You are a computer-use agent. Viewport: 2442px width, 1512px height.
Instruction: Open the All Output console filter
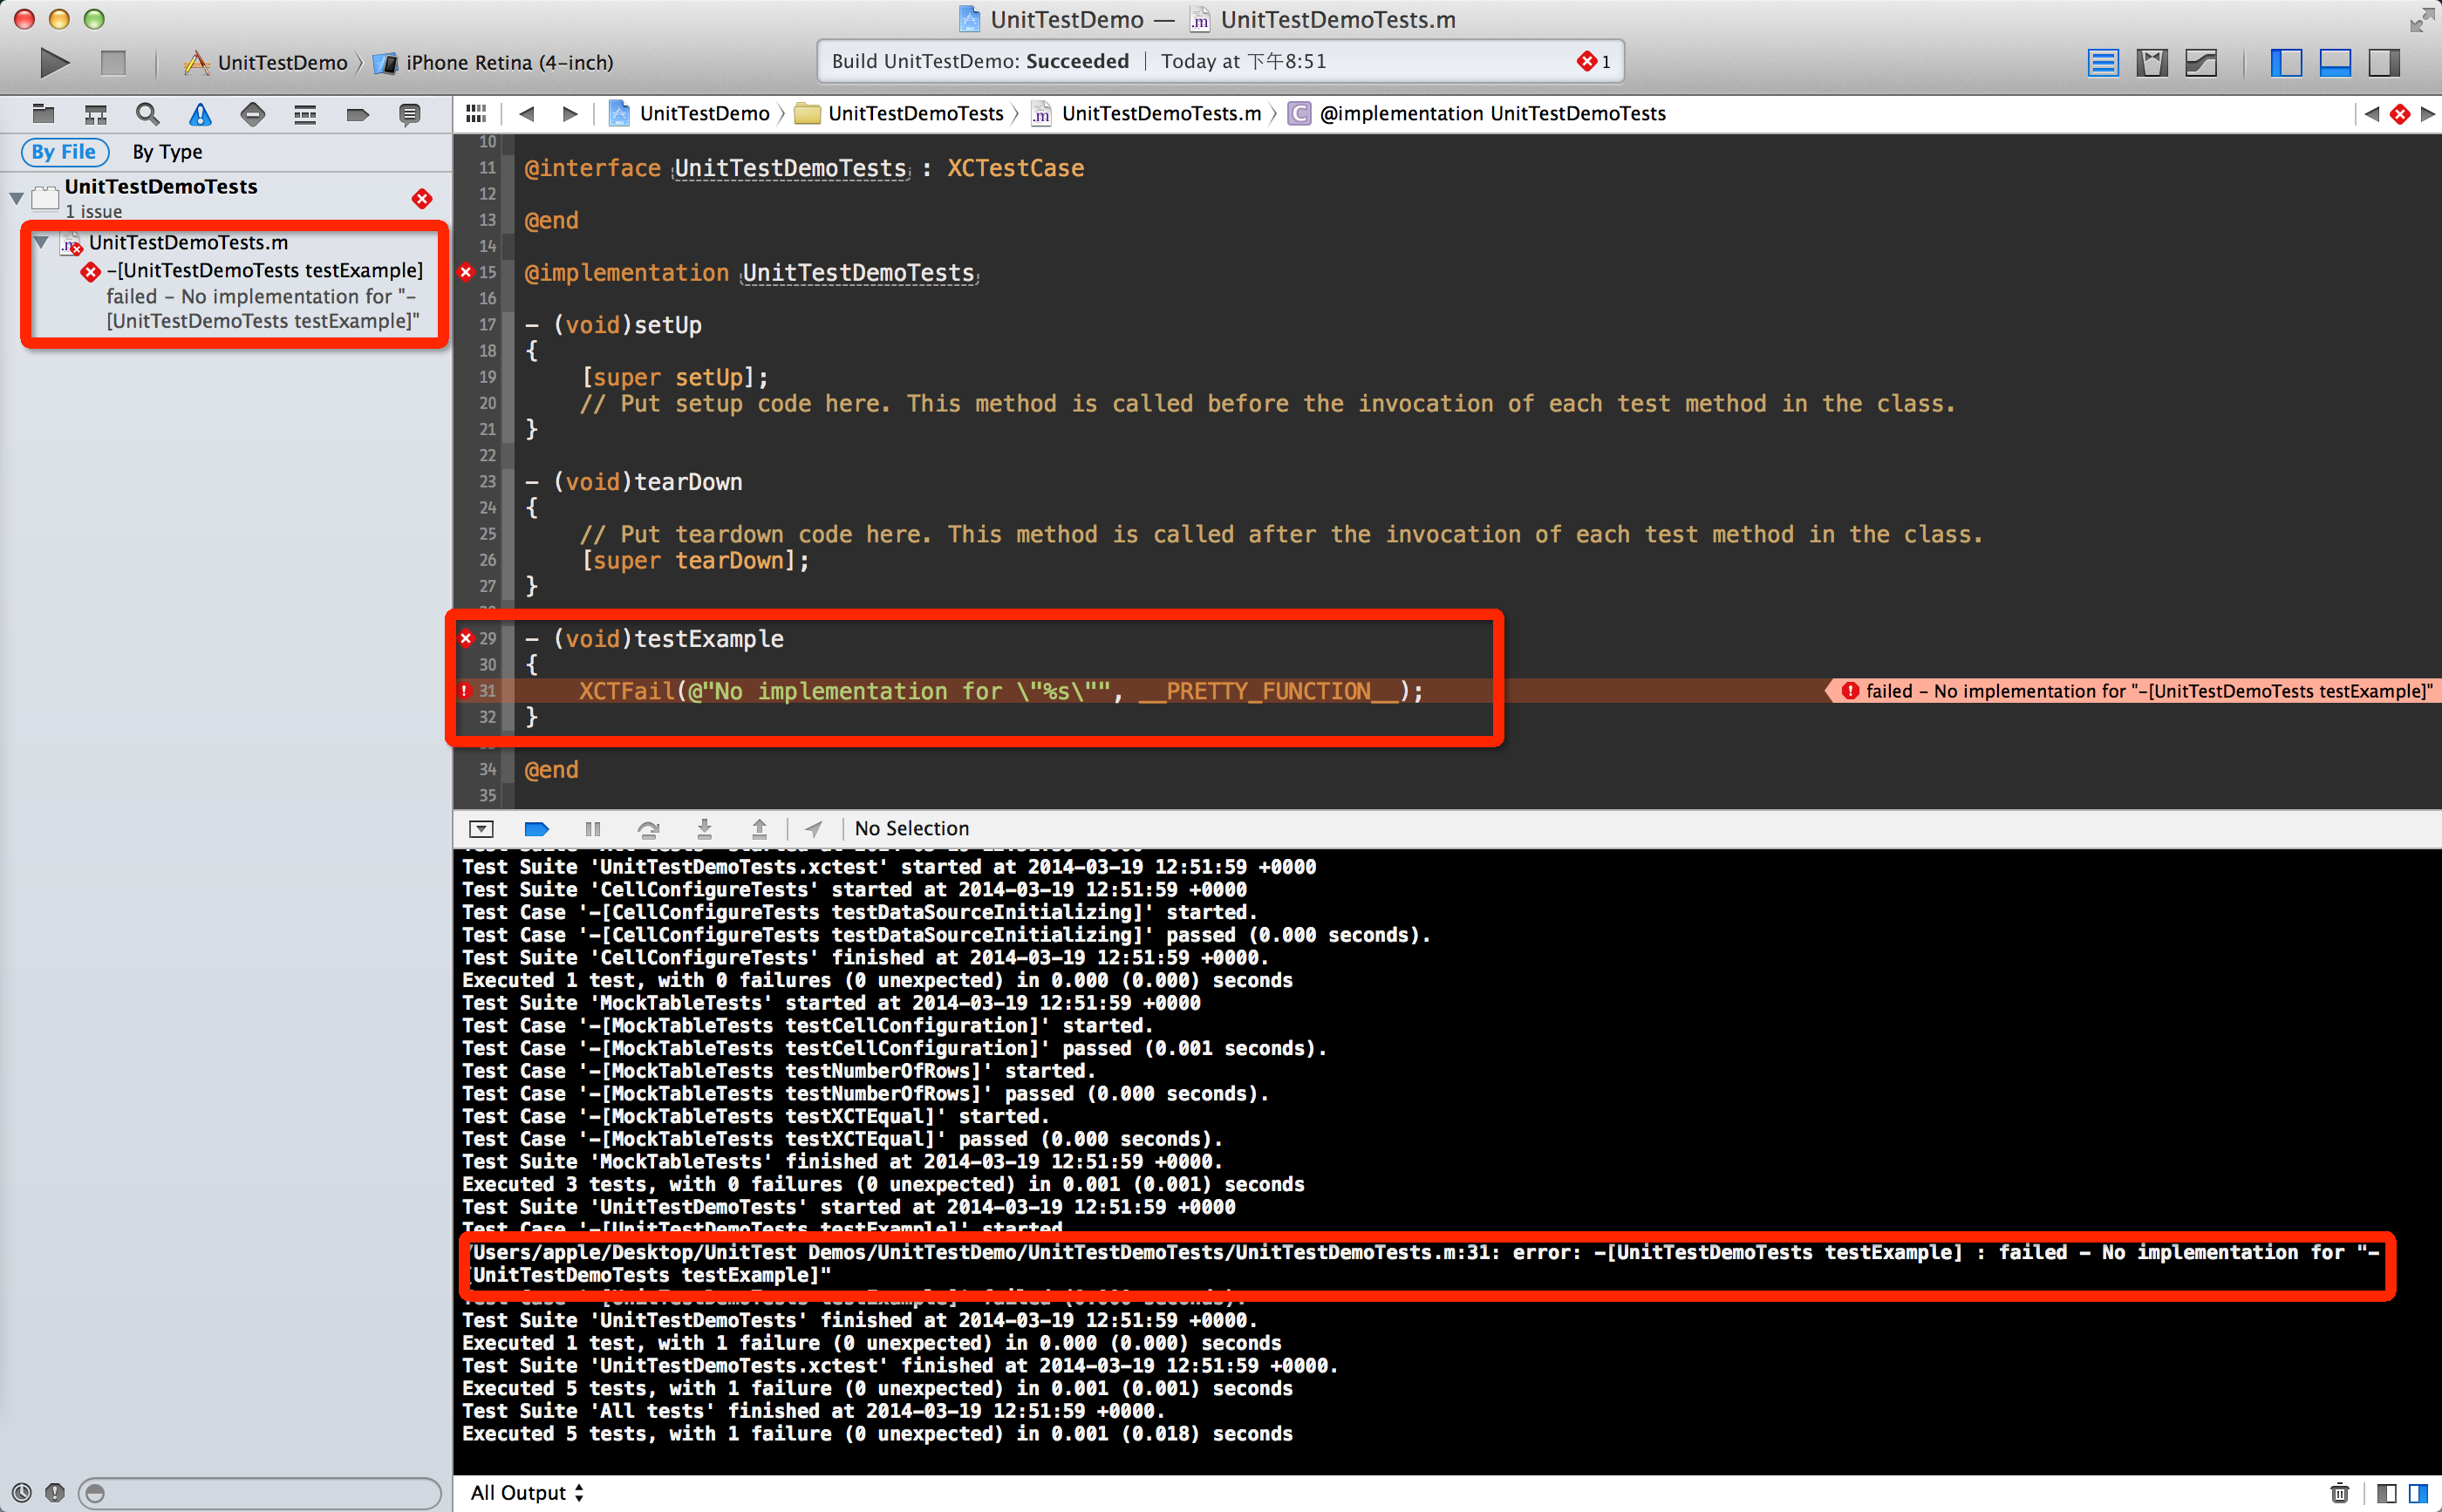(x=527, y=1493)
